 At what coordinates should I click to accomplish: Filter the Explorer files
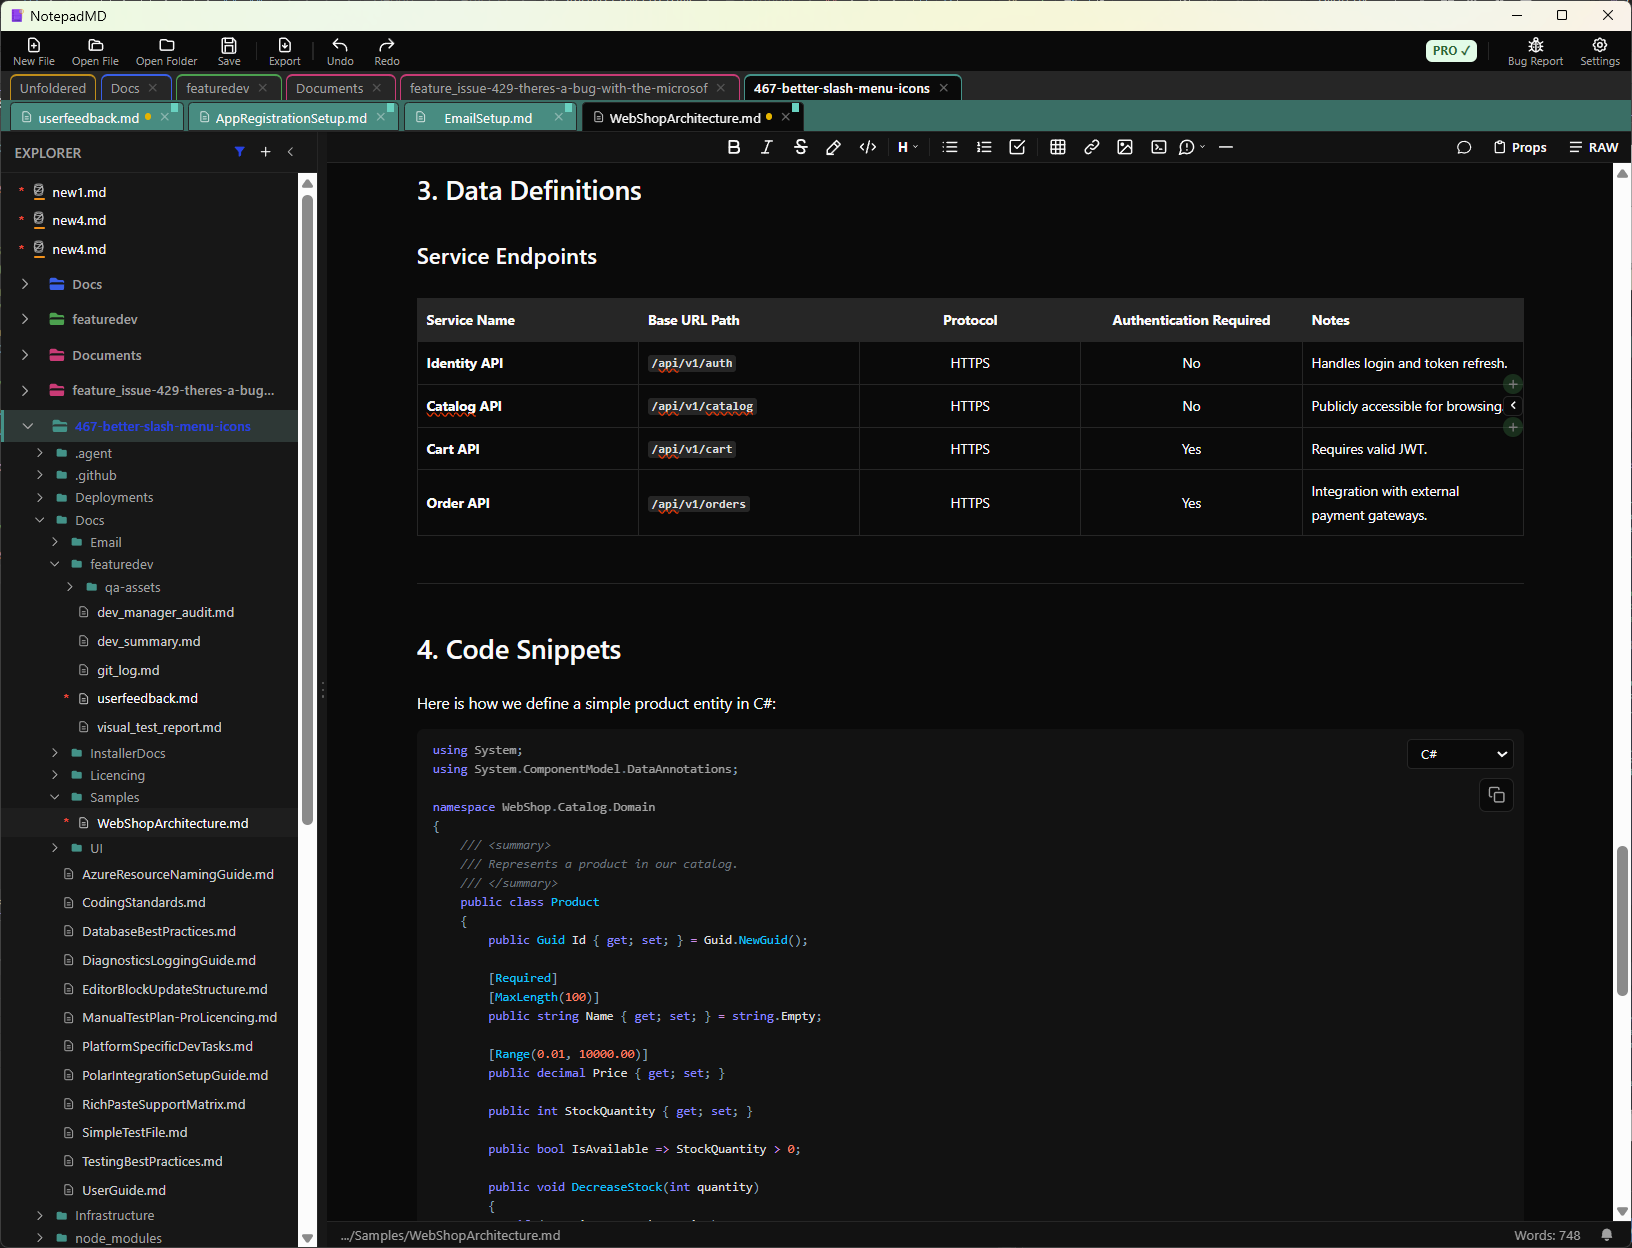[240, 152]
